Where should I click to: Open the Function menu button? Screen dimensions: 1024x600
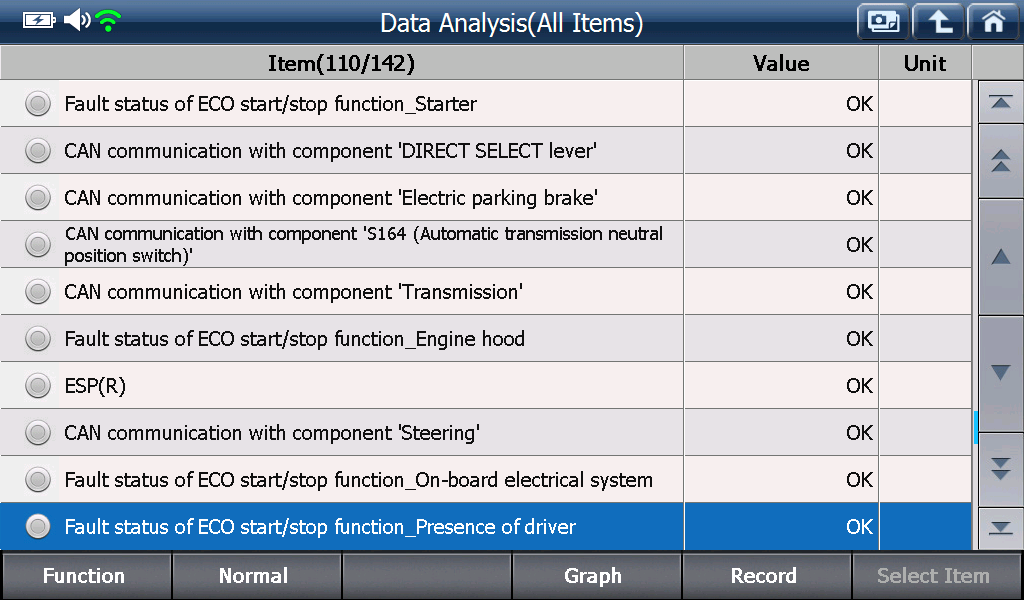coord(86,576)
